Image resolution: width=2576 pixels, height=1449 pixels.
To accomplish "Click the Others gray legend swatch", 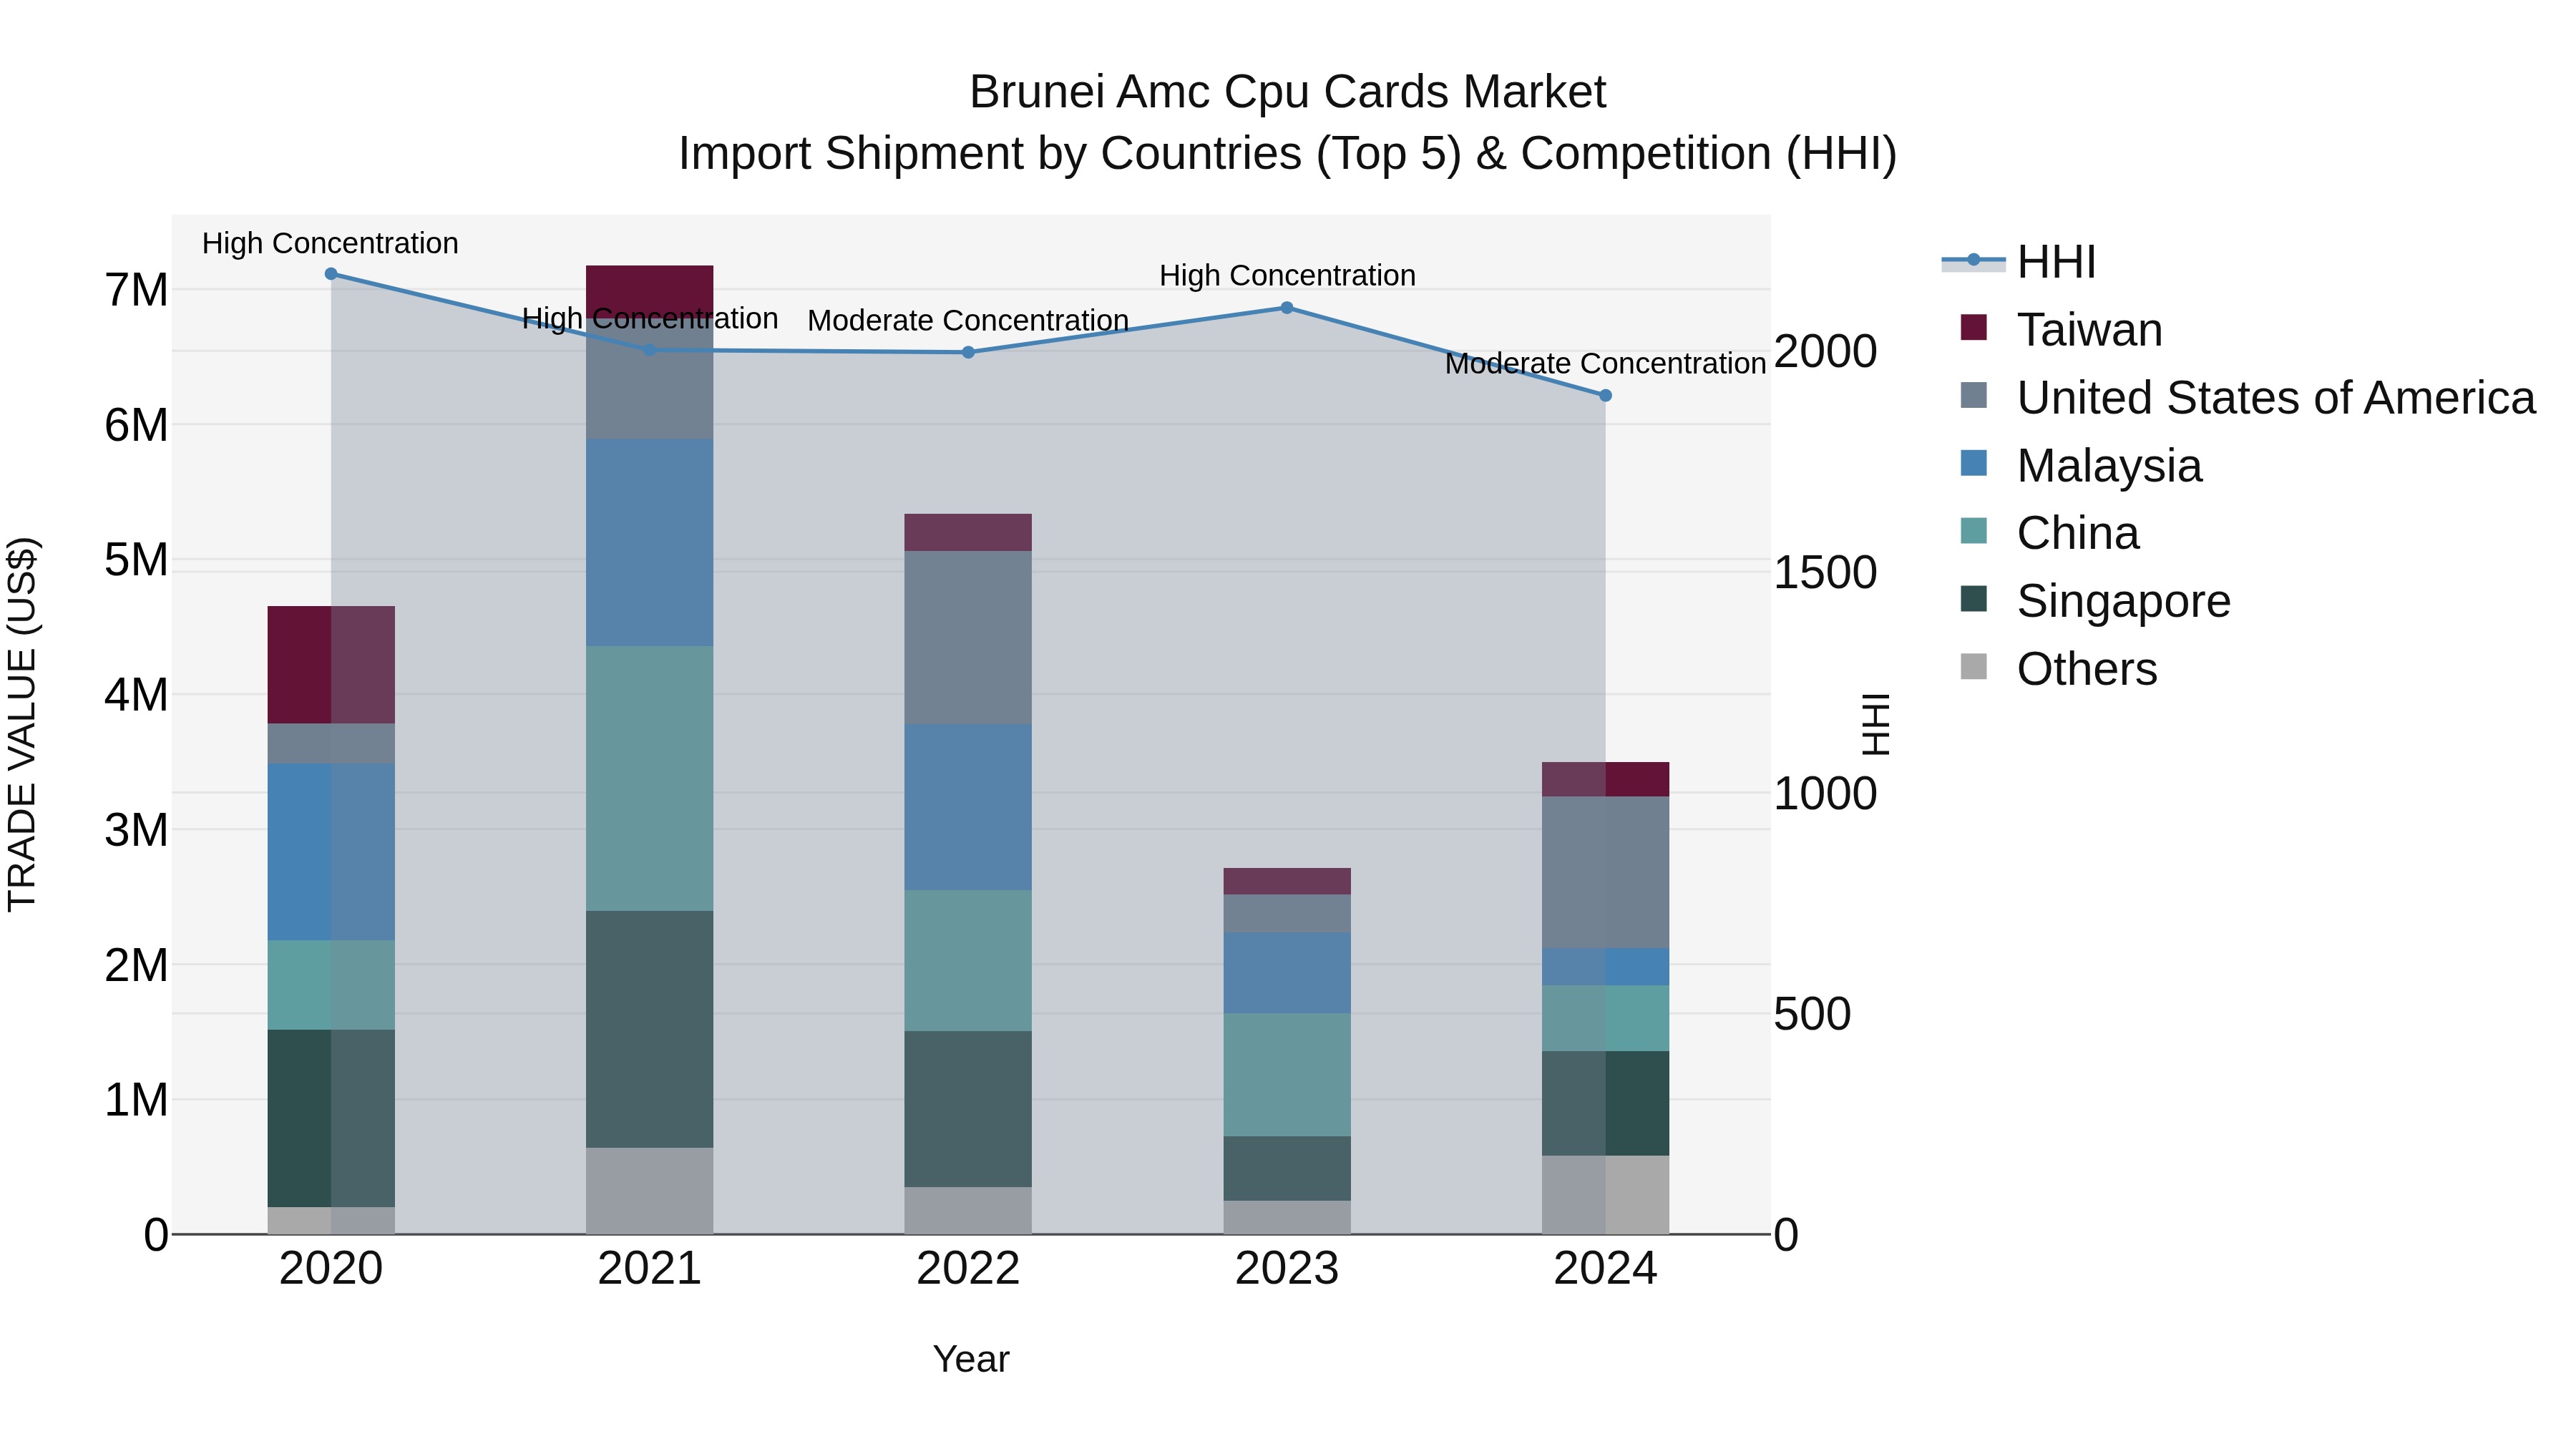I will 1974,666.
